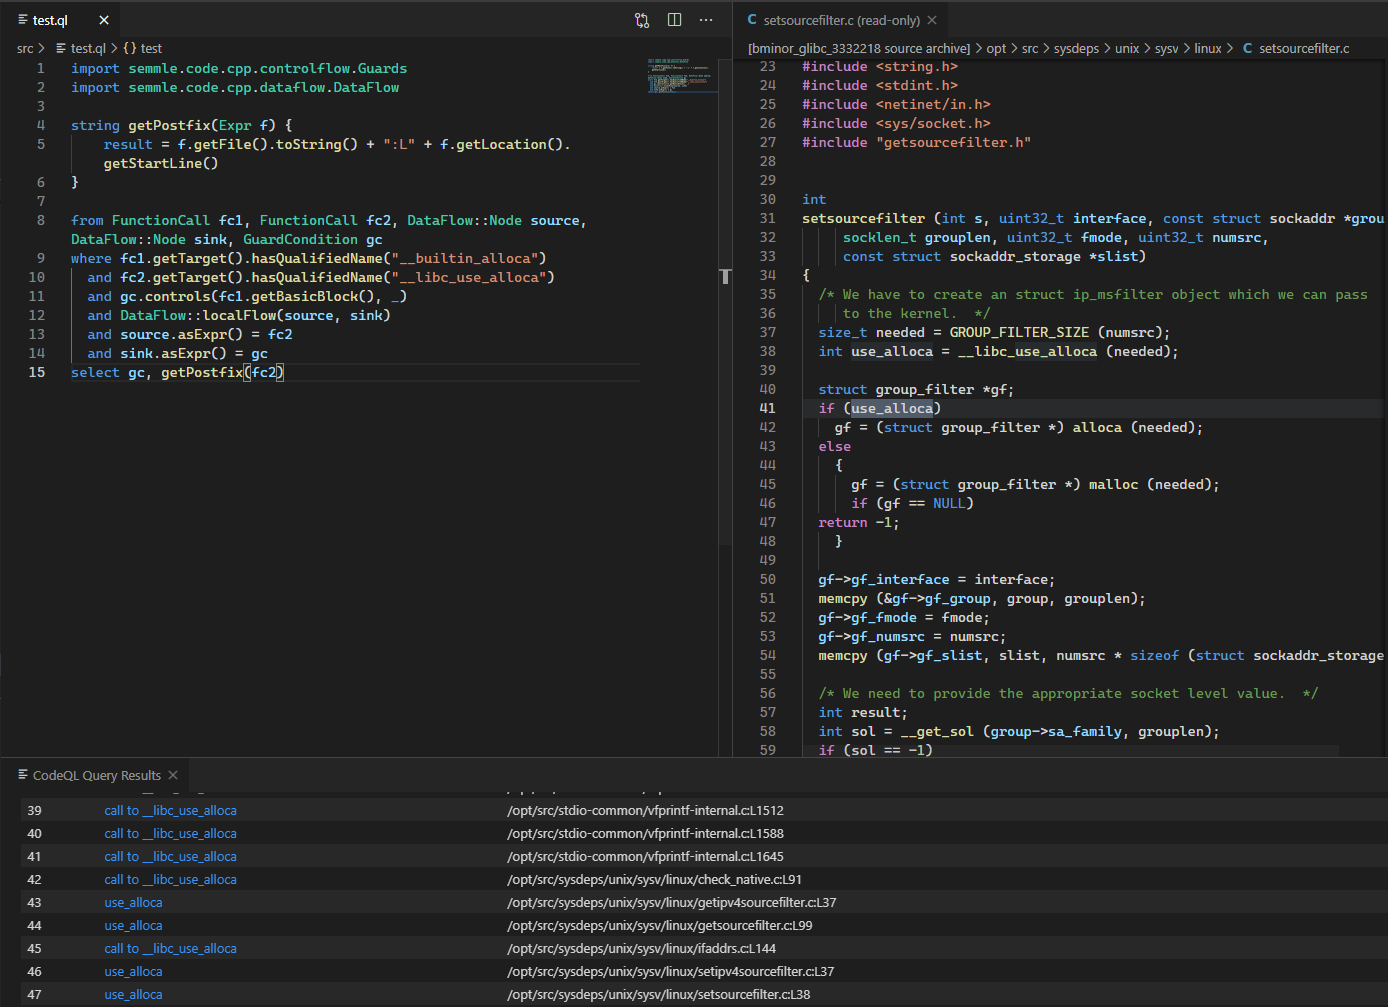Click the Open Changes icon above the editor
This screenshot has width=1388, height=1007.
(641, 20)
